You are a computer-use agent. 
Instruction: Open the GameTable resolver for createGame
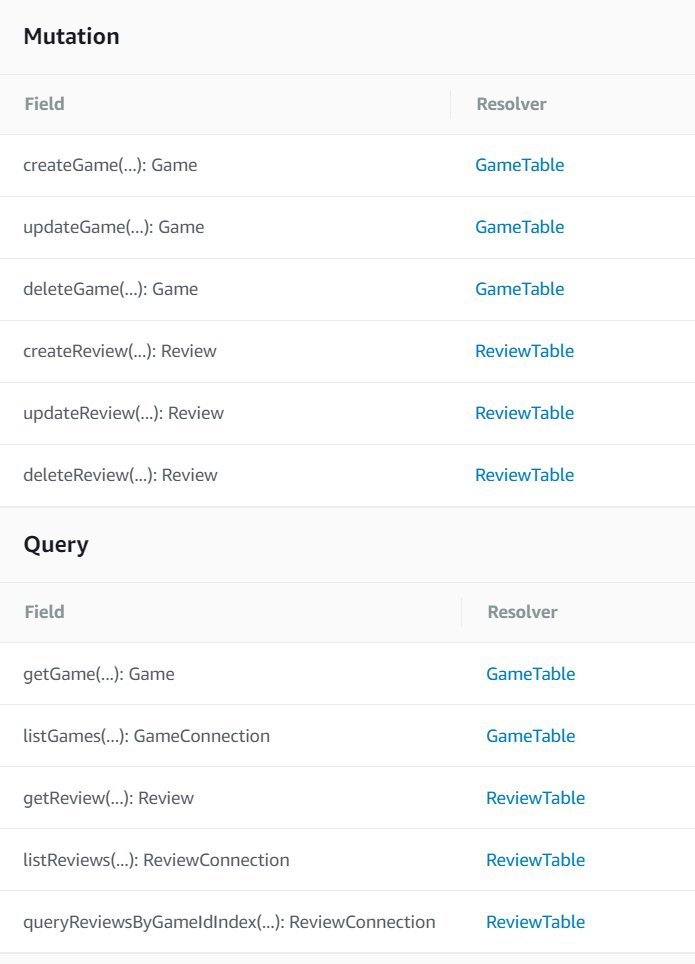[519, 165]
